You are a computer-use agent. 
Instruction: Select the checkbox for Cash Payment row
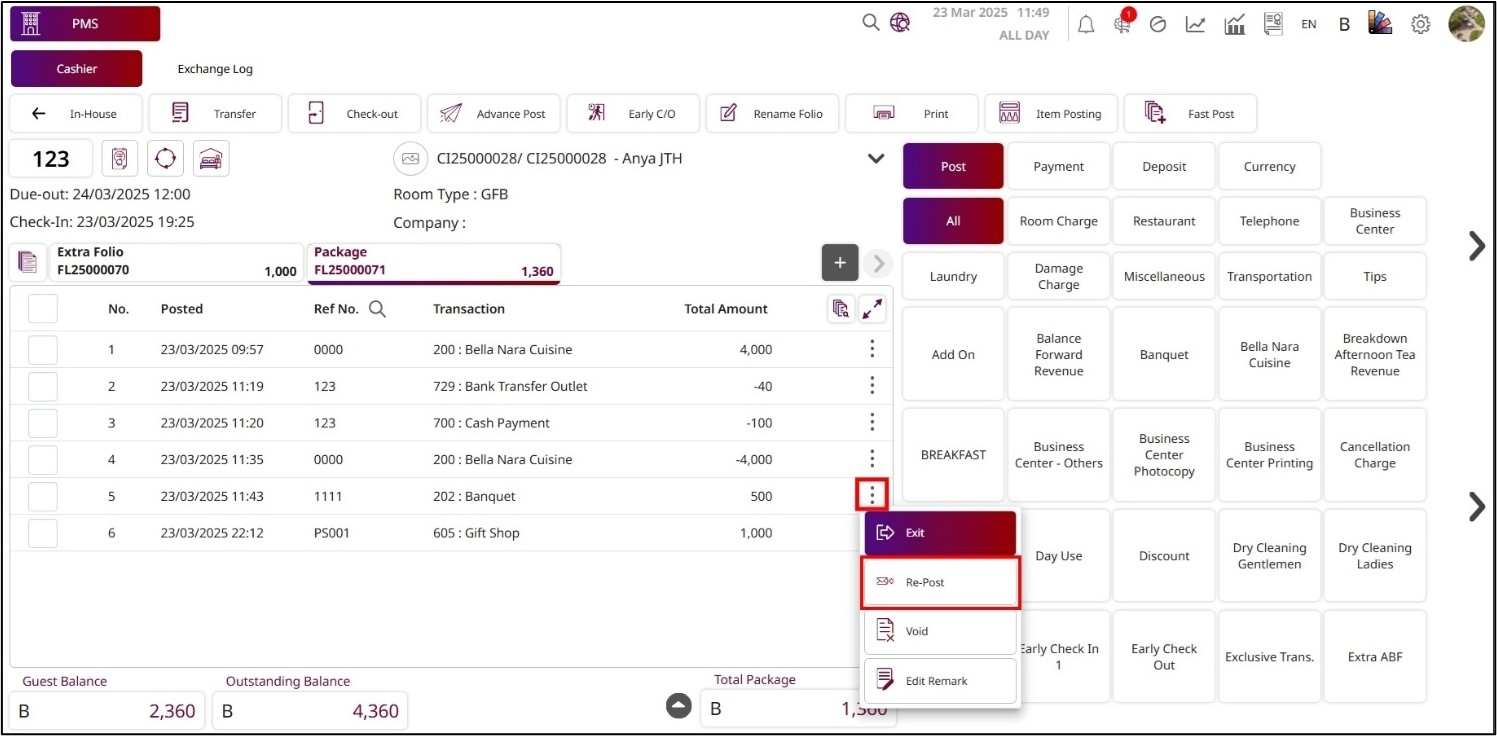pos(43,423)
